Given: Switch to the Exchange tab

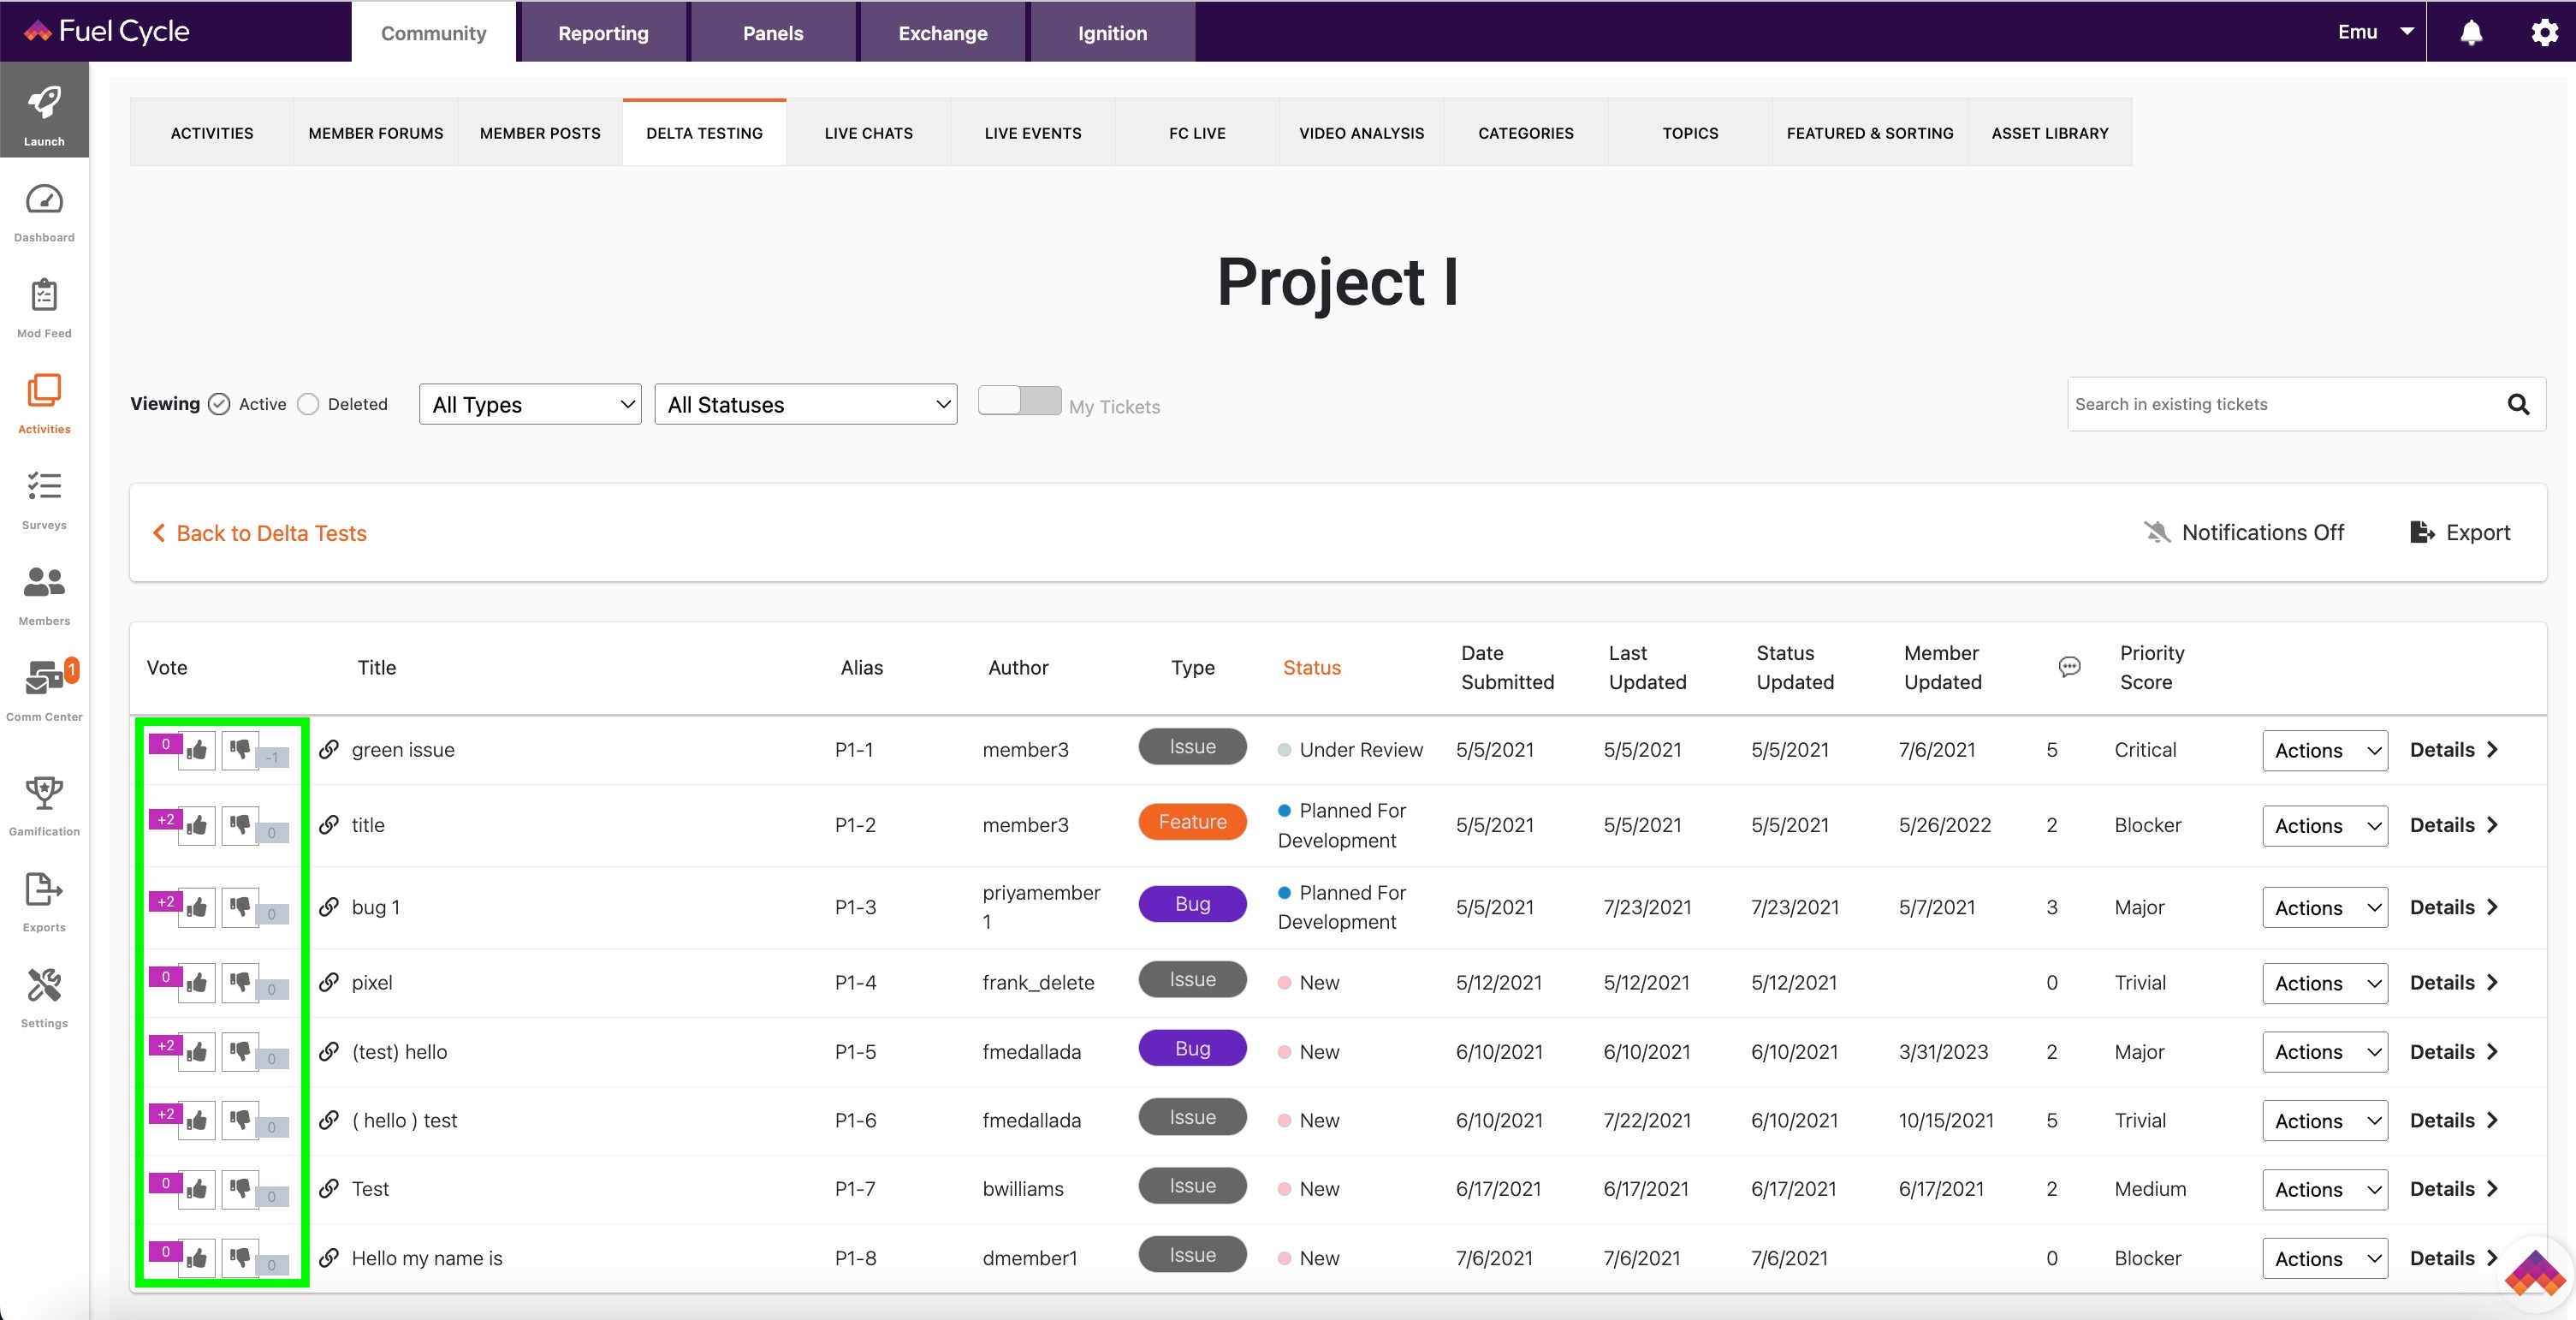Looking at the screenshot, I should coord(943,32).
